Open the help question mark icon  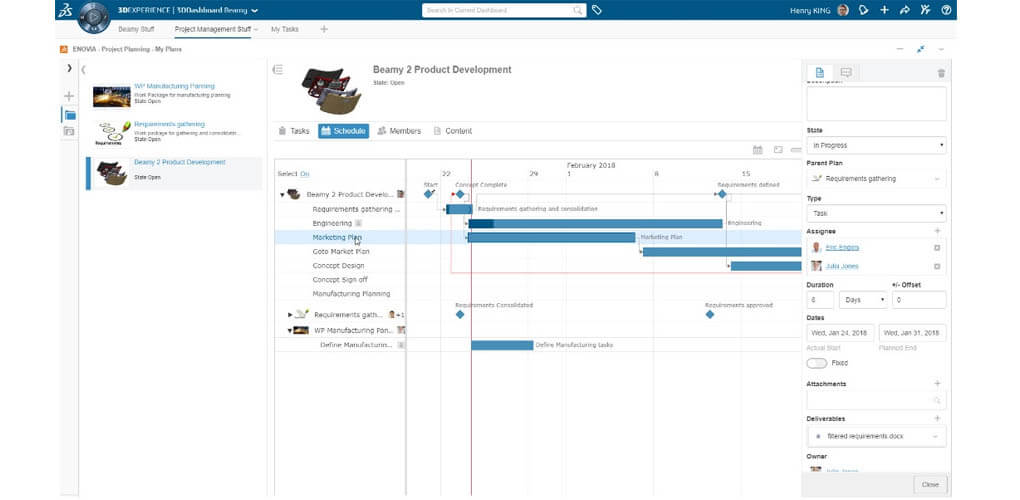click(x=946, y=10)
